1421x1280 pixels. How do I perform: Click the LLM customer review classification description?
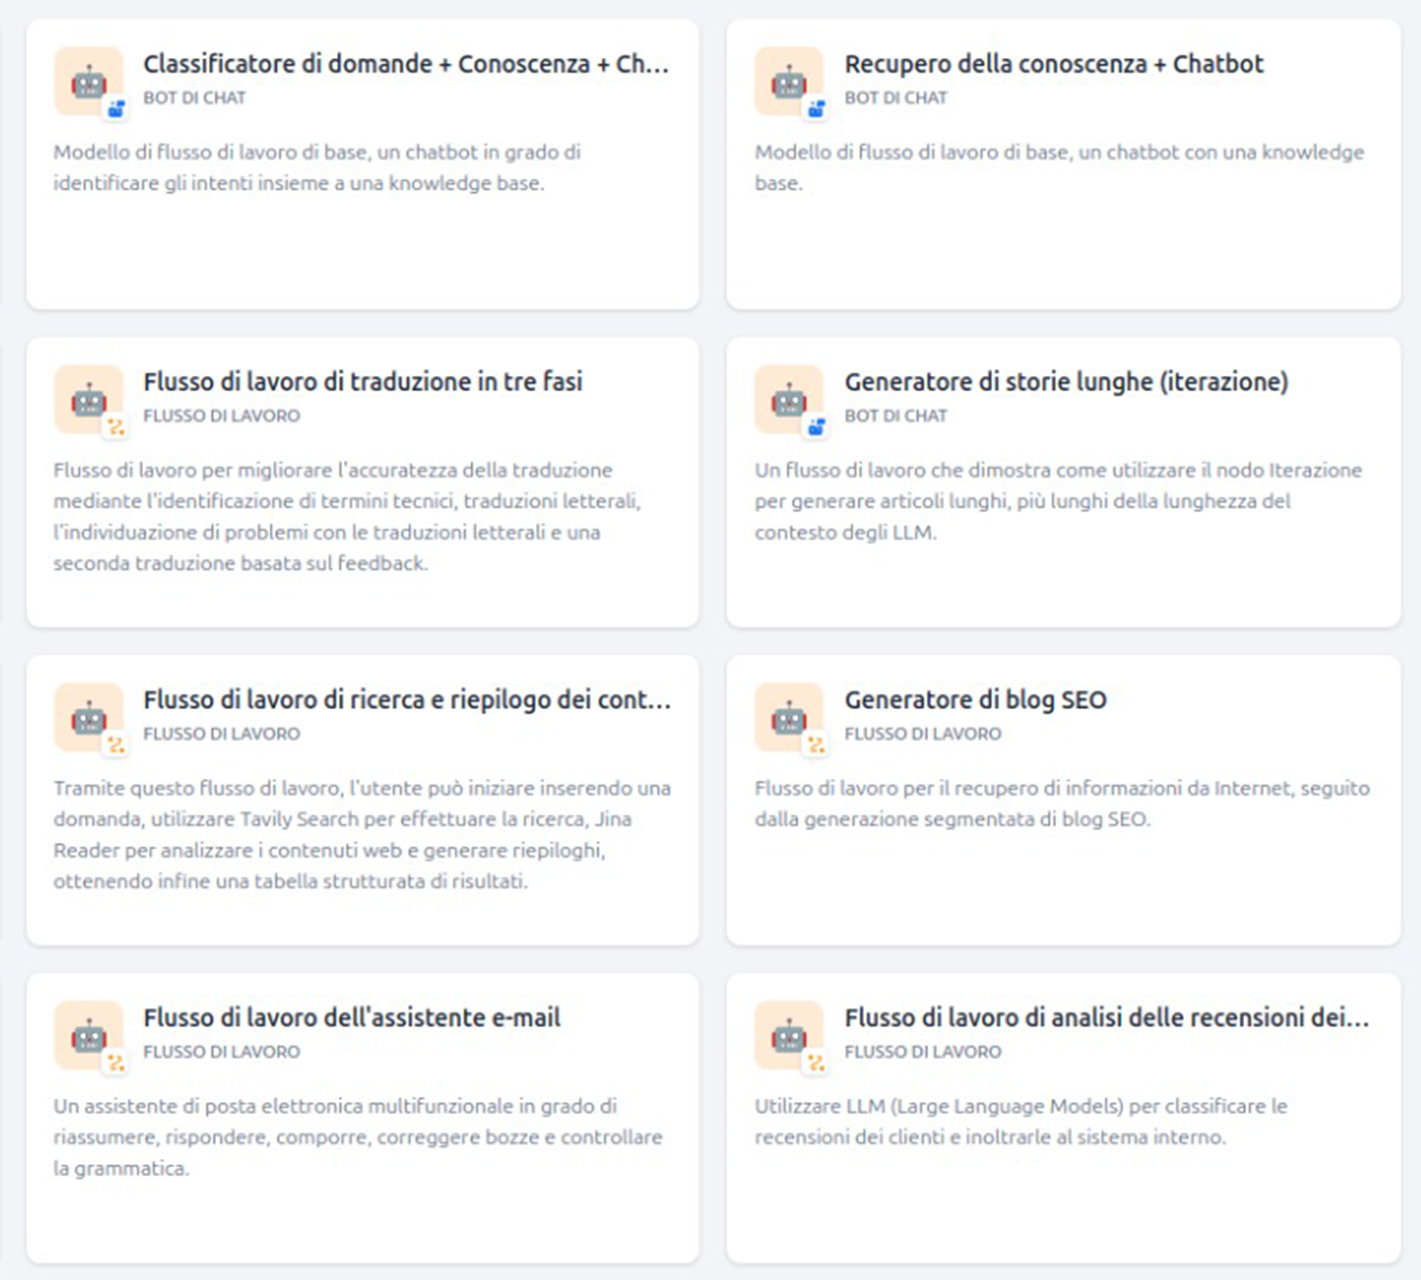[1020, 1121]
